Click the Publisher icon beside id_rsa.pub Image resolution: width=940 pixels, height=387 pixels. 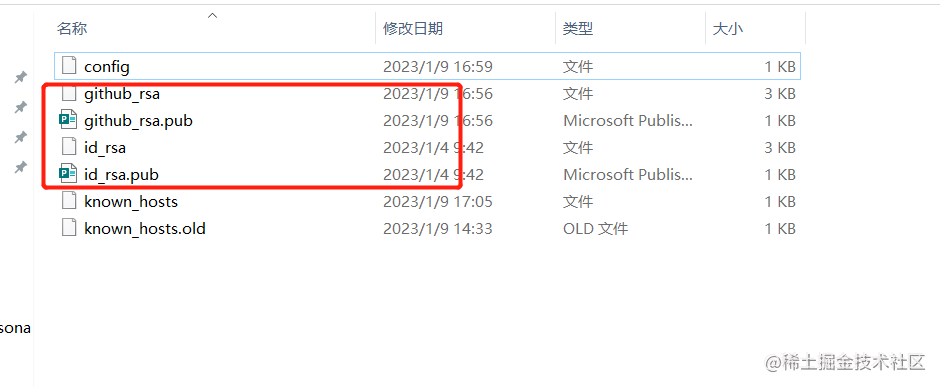coord(68,174)
